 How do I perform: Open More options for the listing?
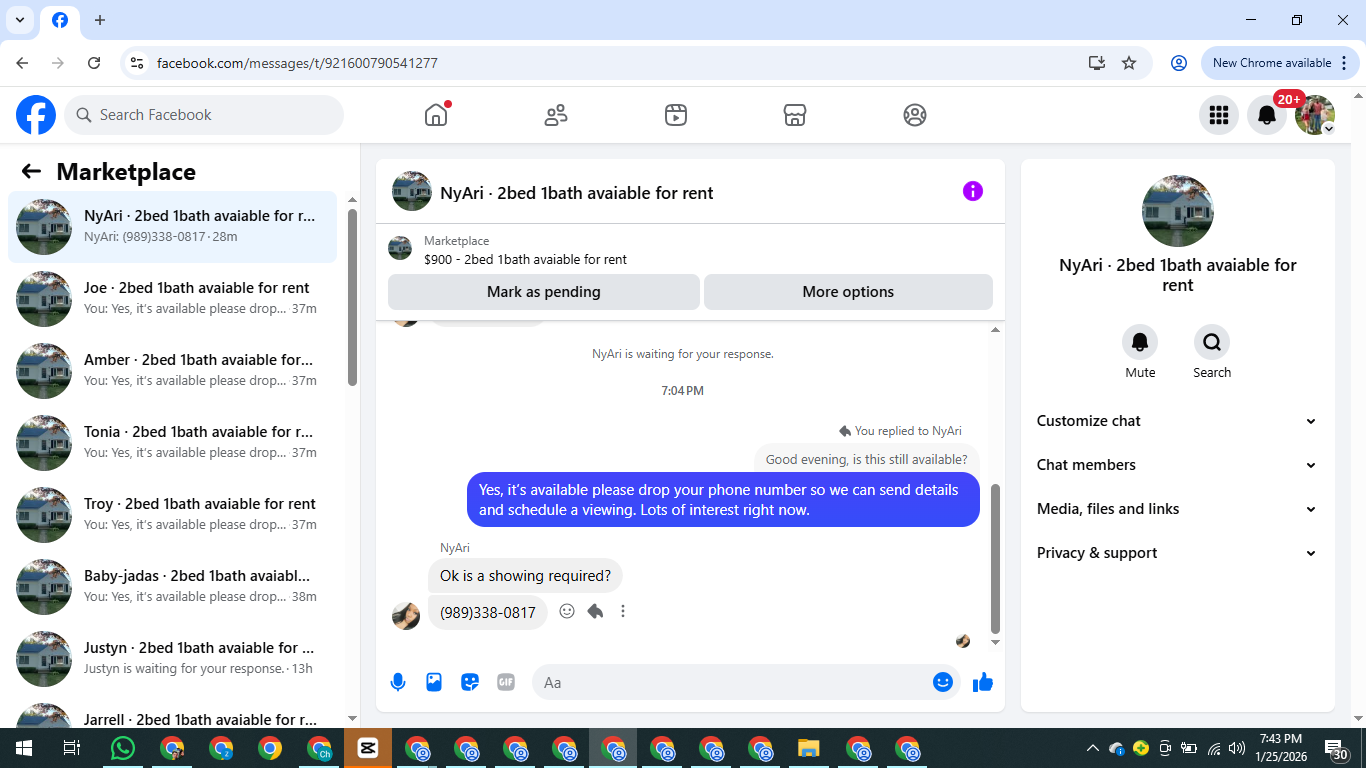(x=848, y=292)
